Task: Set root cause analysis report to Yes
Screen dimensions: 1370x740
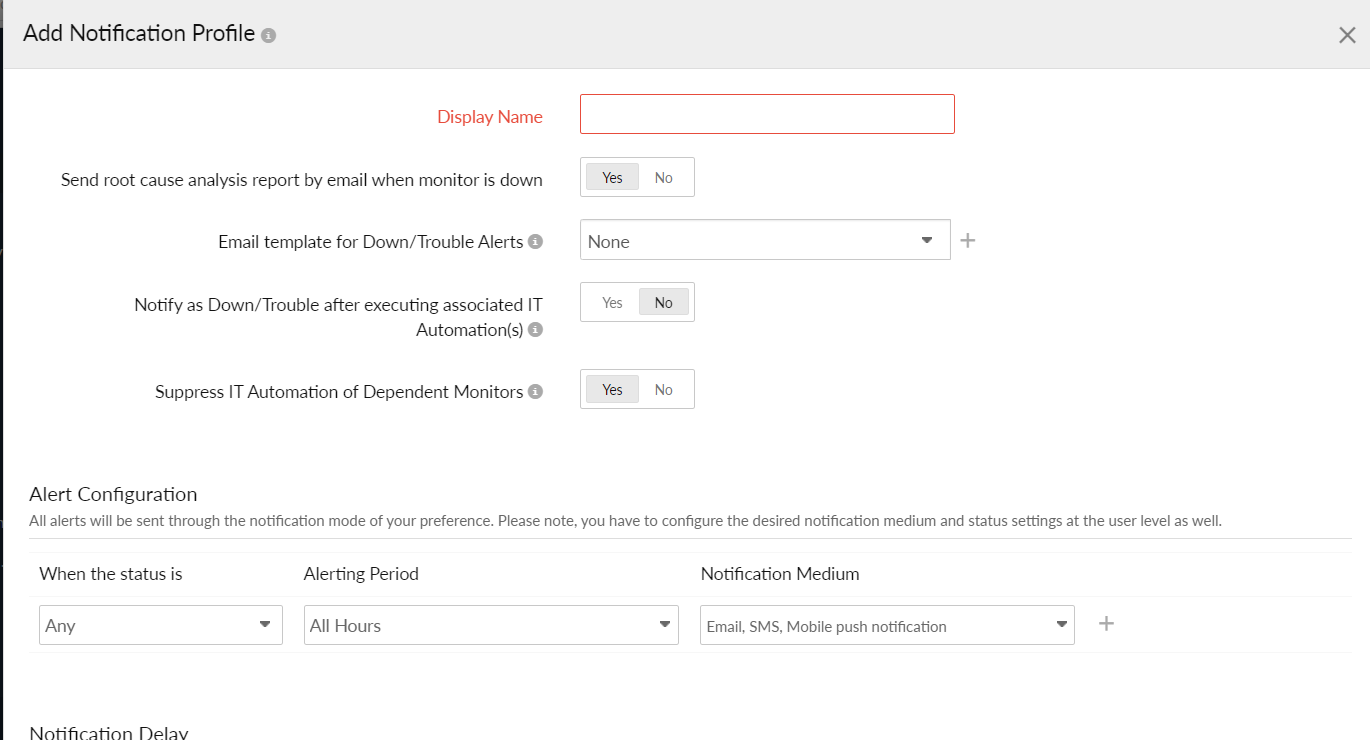Action: coord(612,178)
